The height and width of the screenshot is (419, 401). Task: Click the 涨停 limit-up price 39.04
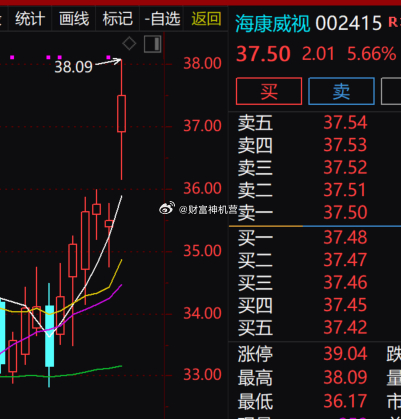[345, 353]
